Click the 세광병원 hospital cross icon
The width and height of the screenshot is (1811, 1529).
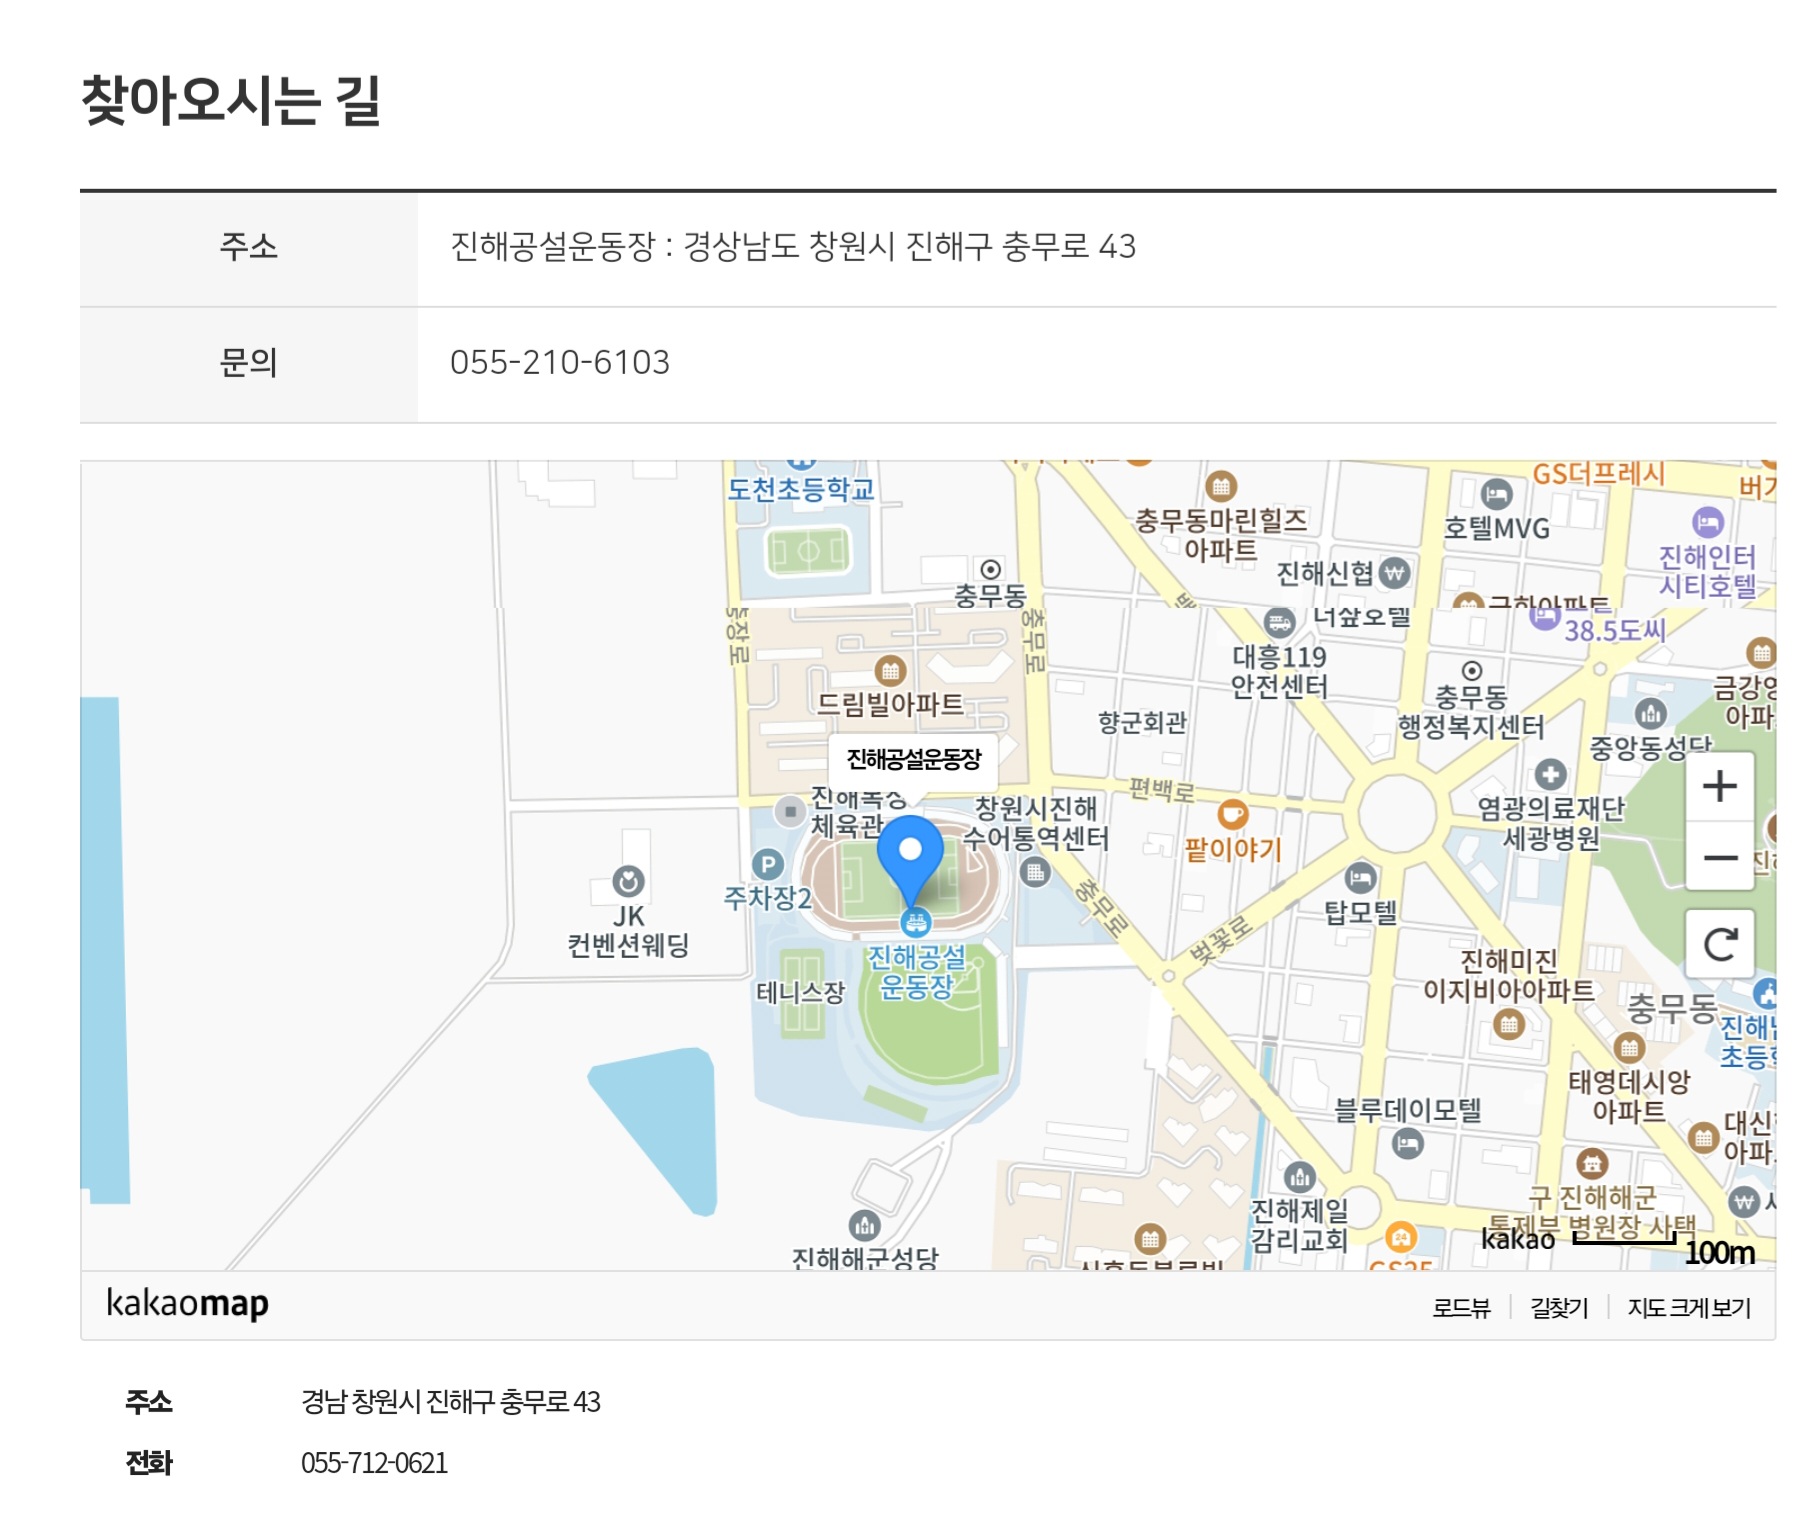pyautogui.click(x=1550, y=774)
